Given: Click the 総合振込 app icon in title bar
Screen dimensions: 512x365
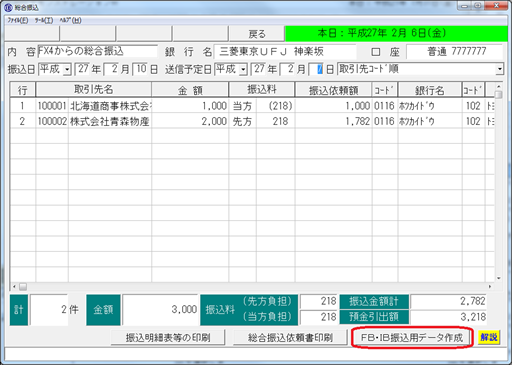Looking at the screenshot, I should [8, 7].
